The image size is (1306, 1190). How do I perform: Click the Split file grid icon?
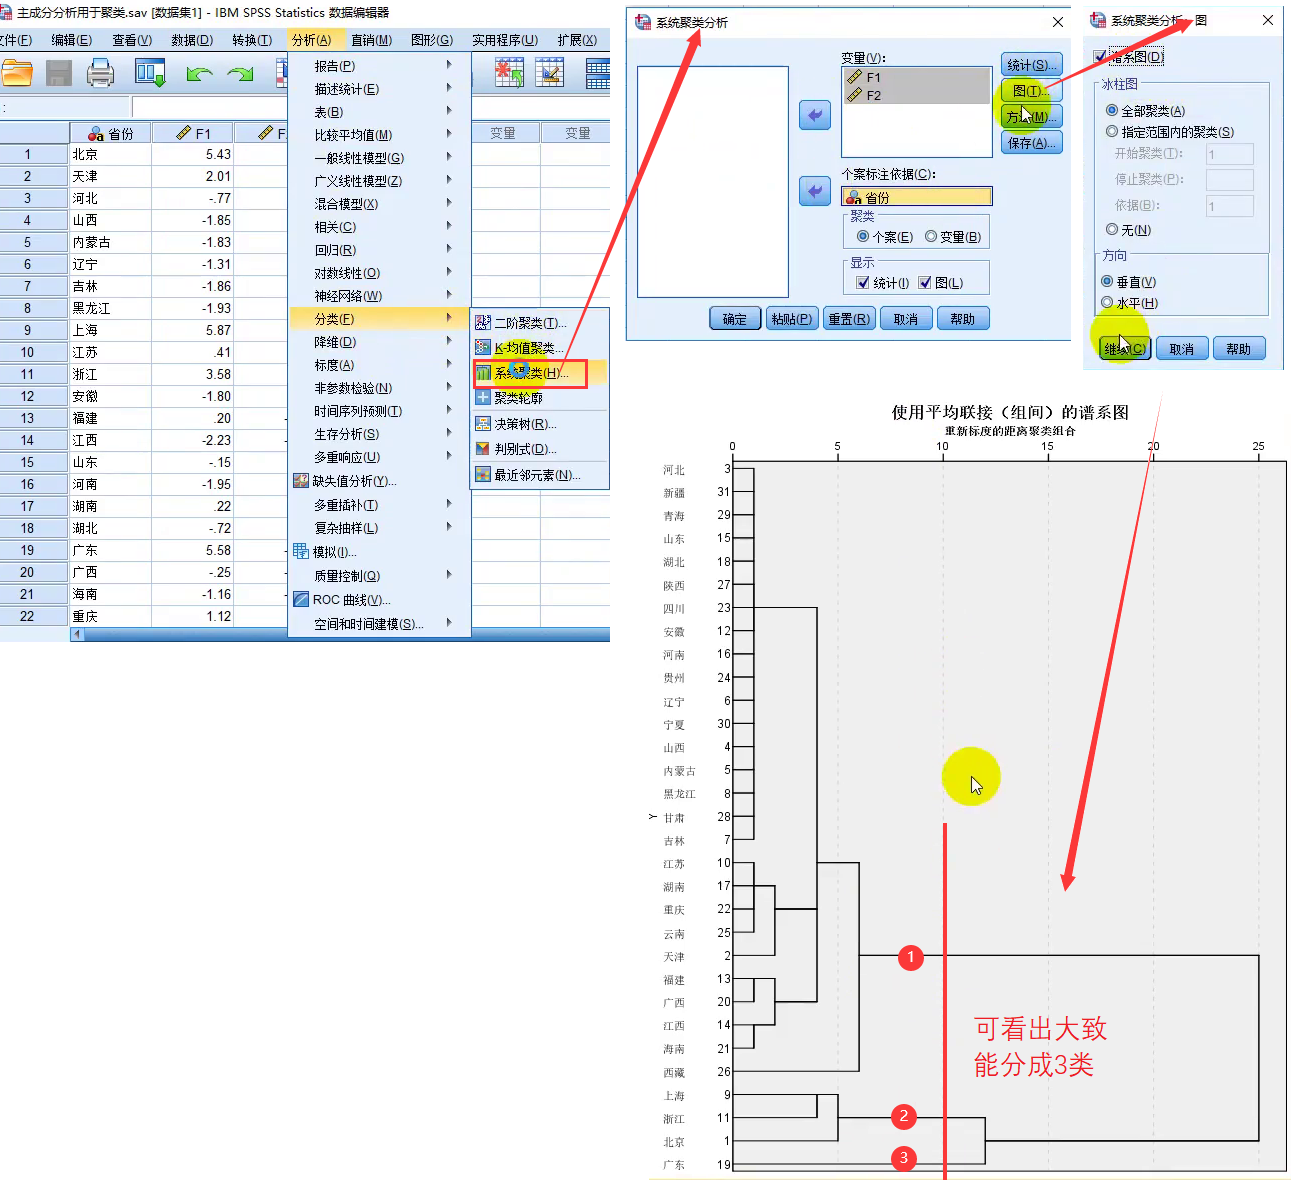[x=597, y=73]
